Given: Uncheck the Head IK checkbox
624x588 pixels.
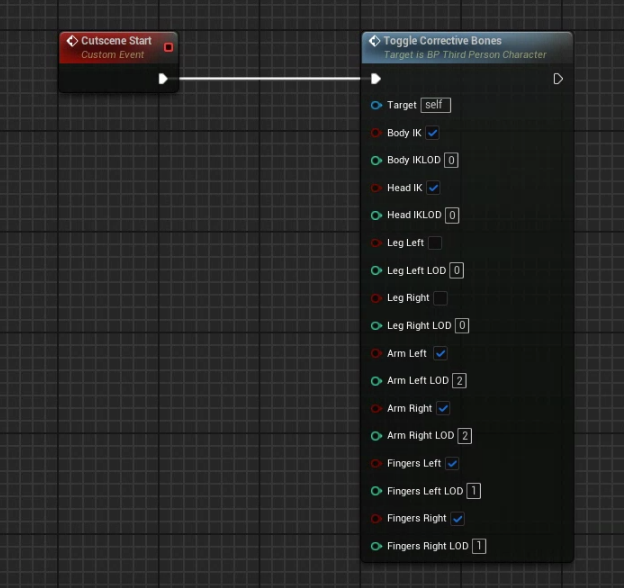Looking at the screenshot, I should pyautogui.click(x=433, y=188).
